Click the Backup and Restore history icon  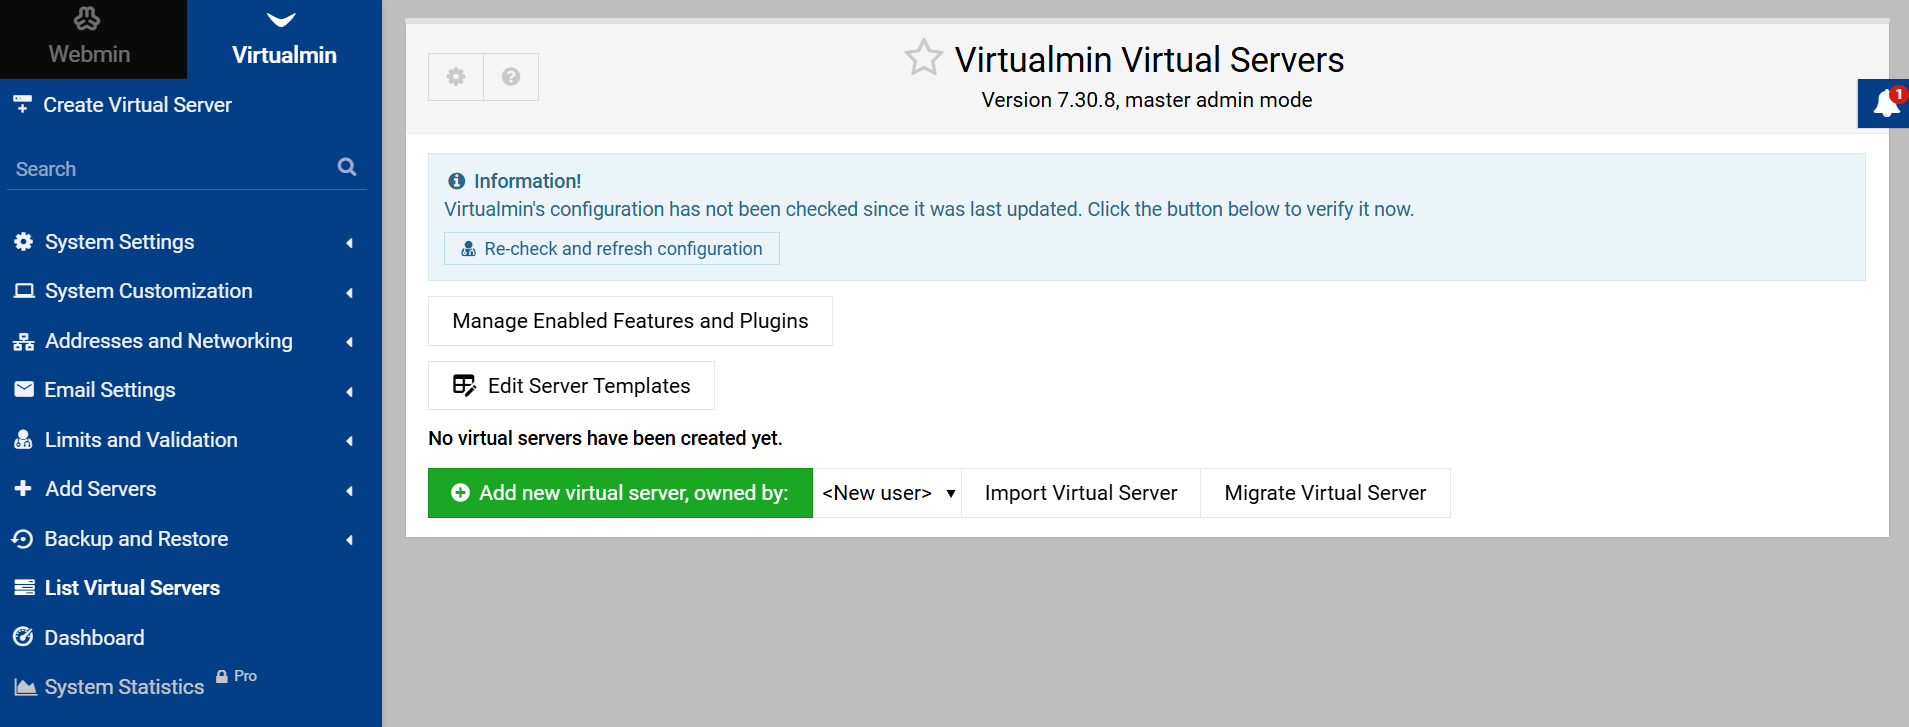tap(23, 539)
